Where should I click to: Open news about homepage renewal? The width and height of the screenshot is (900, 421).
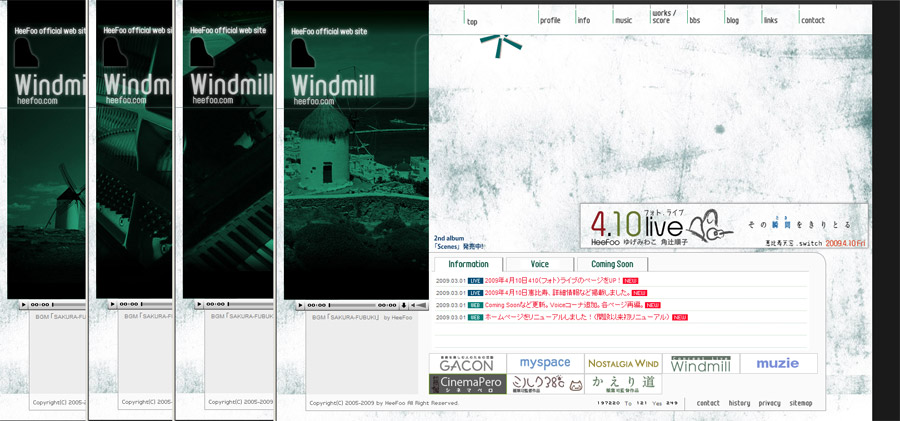578,317
